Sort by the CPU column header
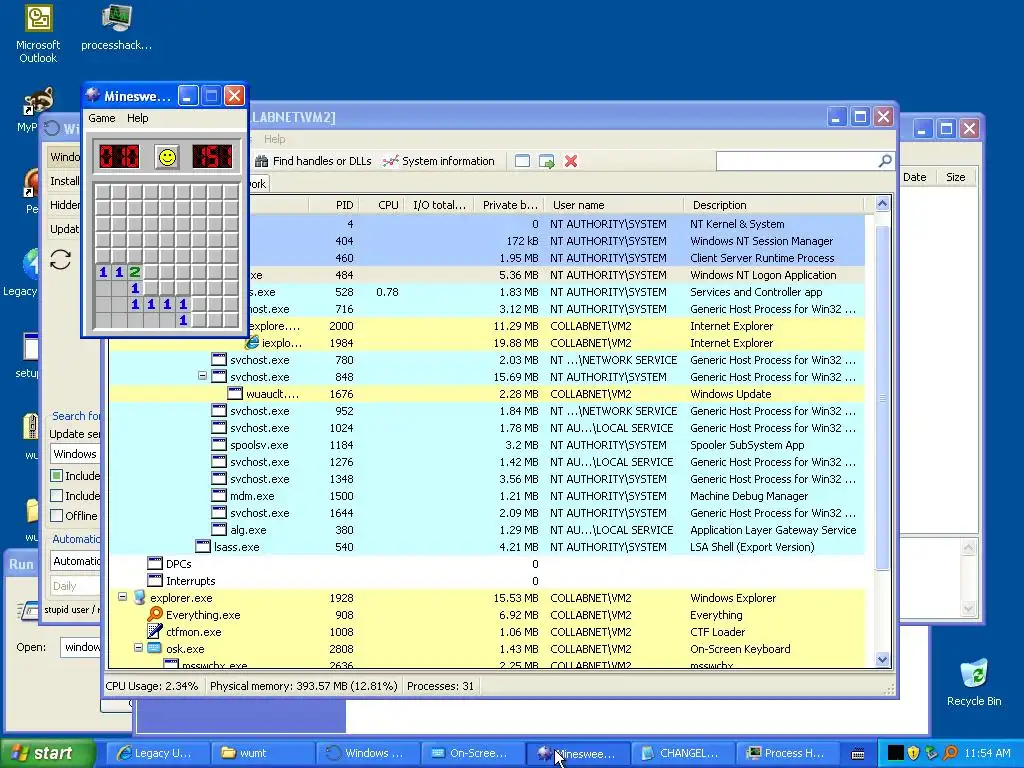The width and height of the screenshot is (1024, 768). click(380, 205)
